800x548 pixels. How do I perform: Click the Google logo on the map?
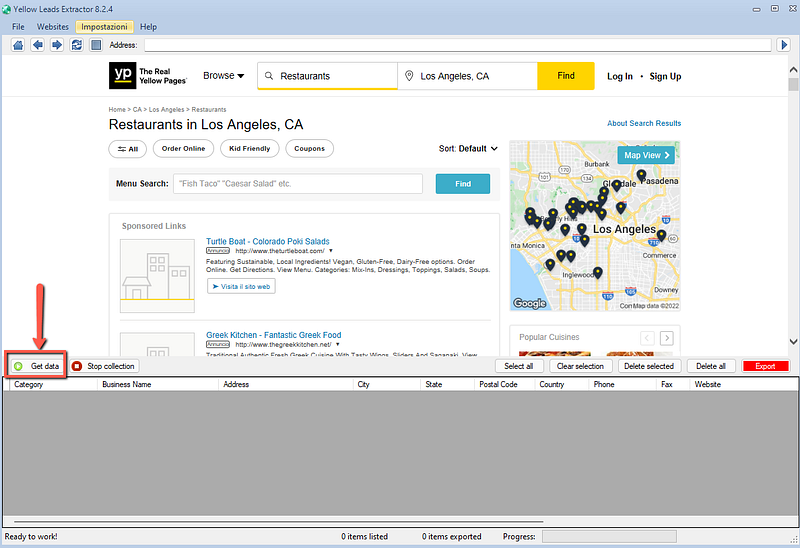click(530, 303)
